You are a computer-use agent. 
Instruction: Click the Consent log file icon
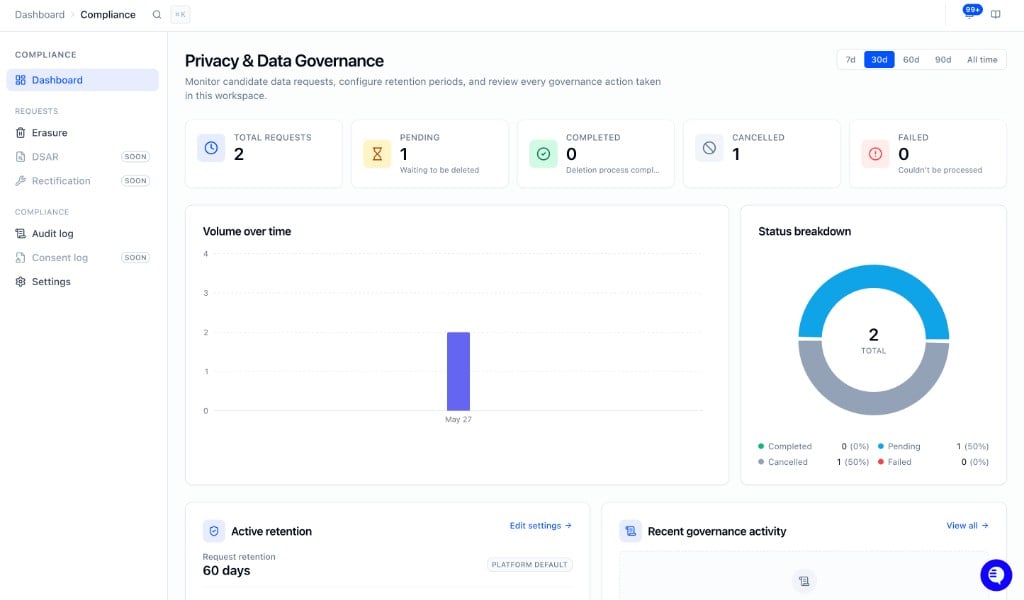20,257
